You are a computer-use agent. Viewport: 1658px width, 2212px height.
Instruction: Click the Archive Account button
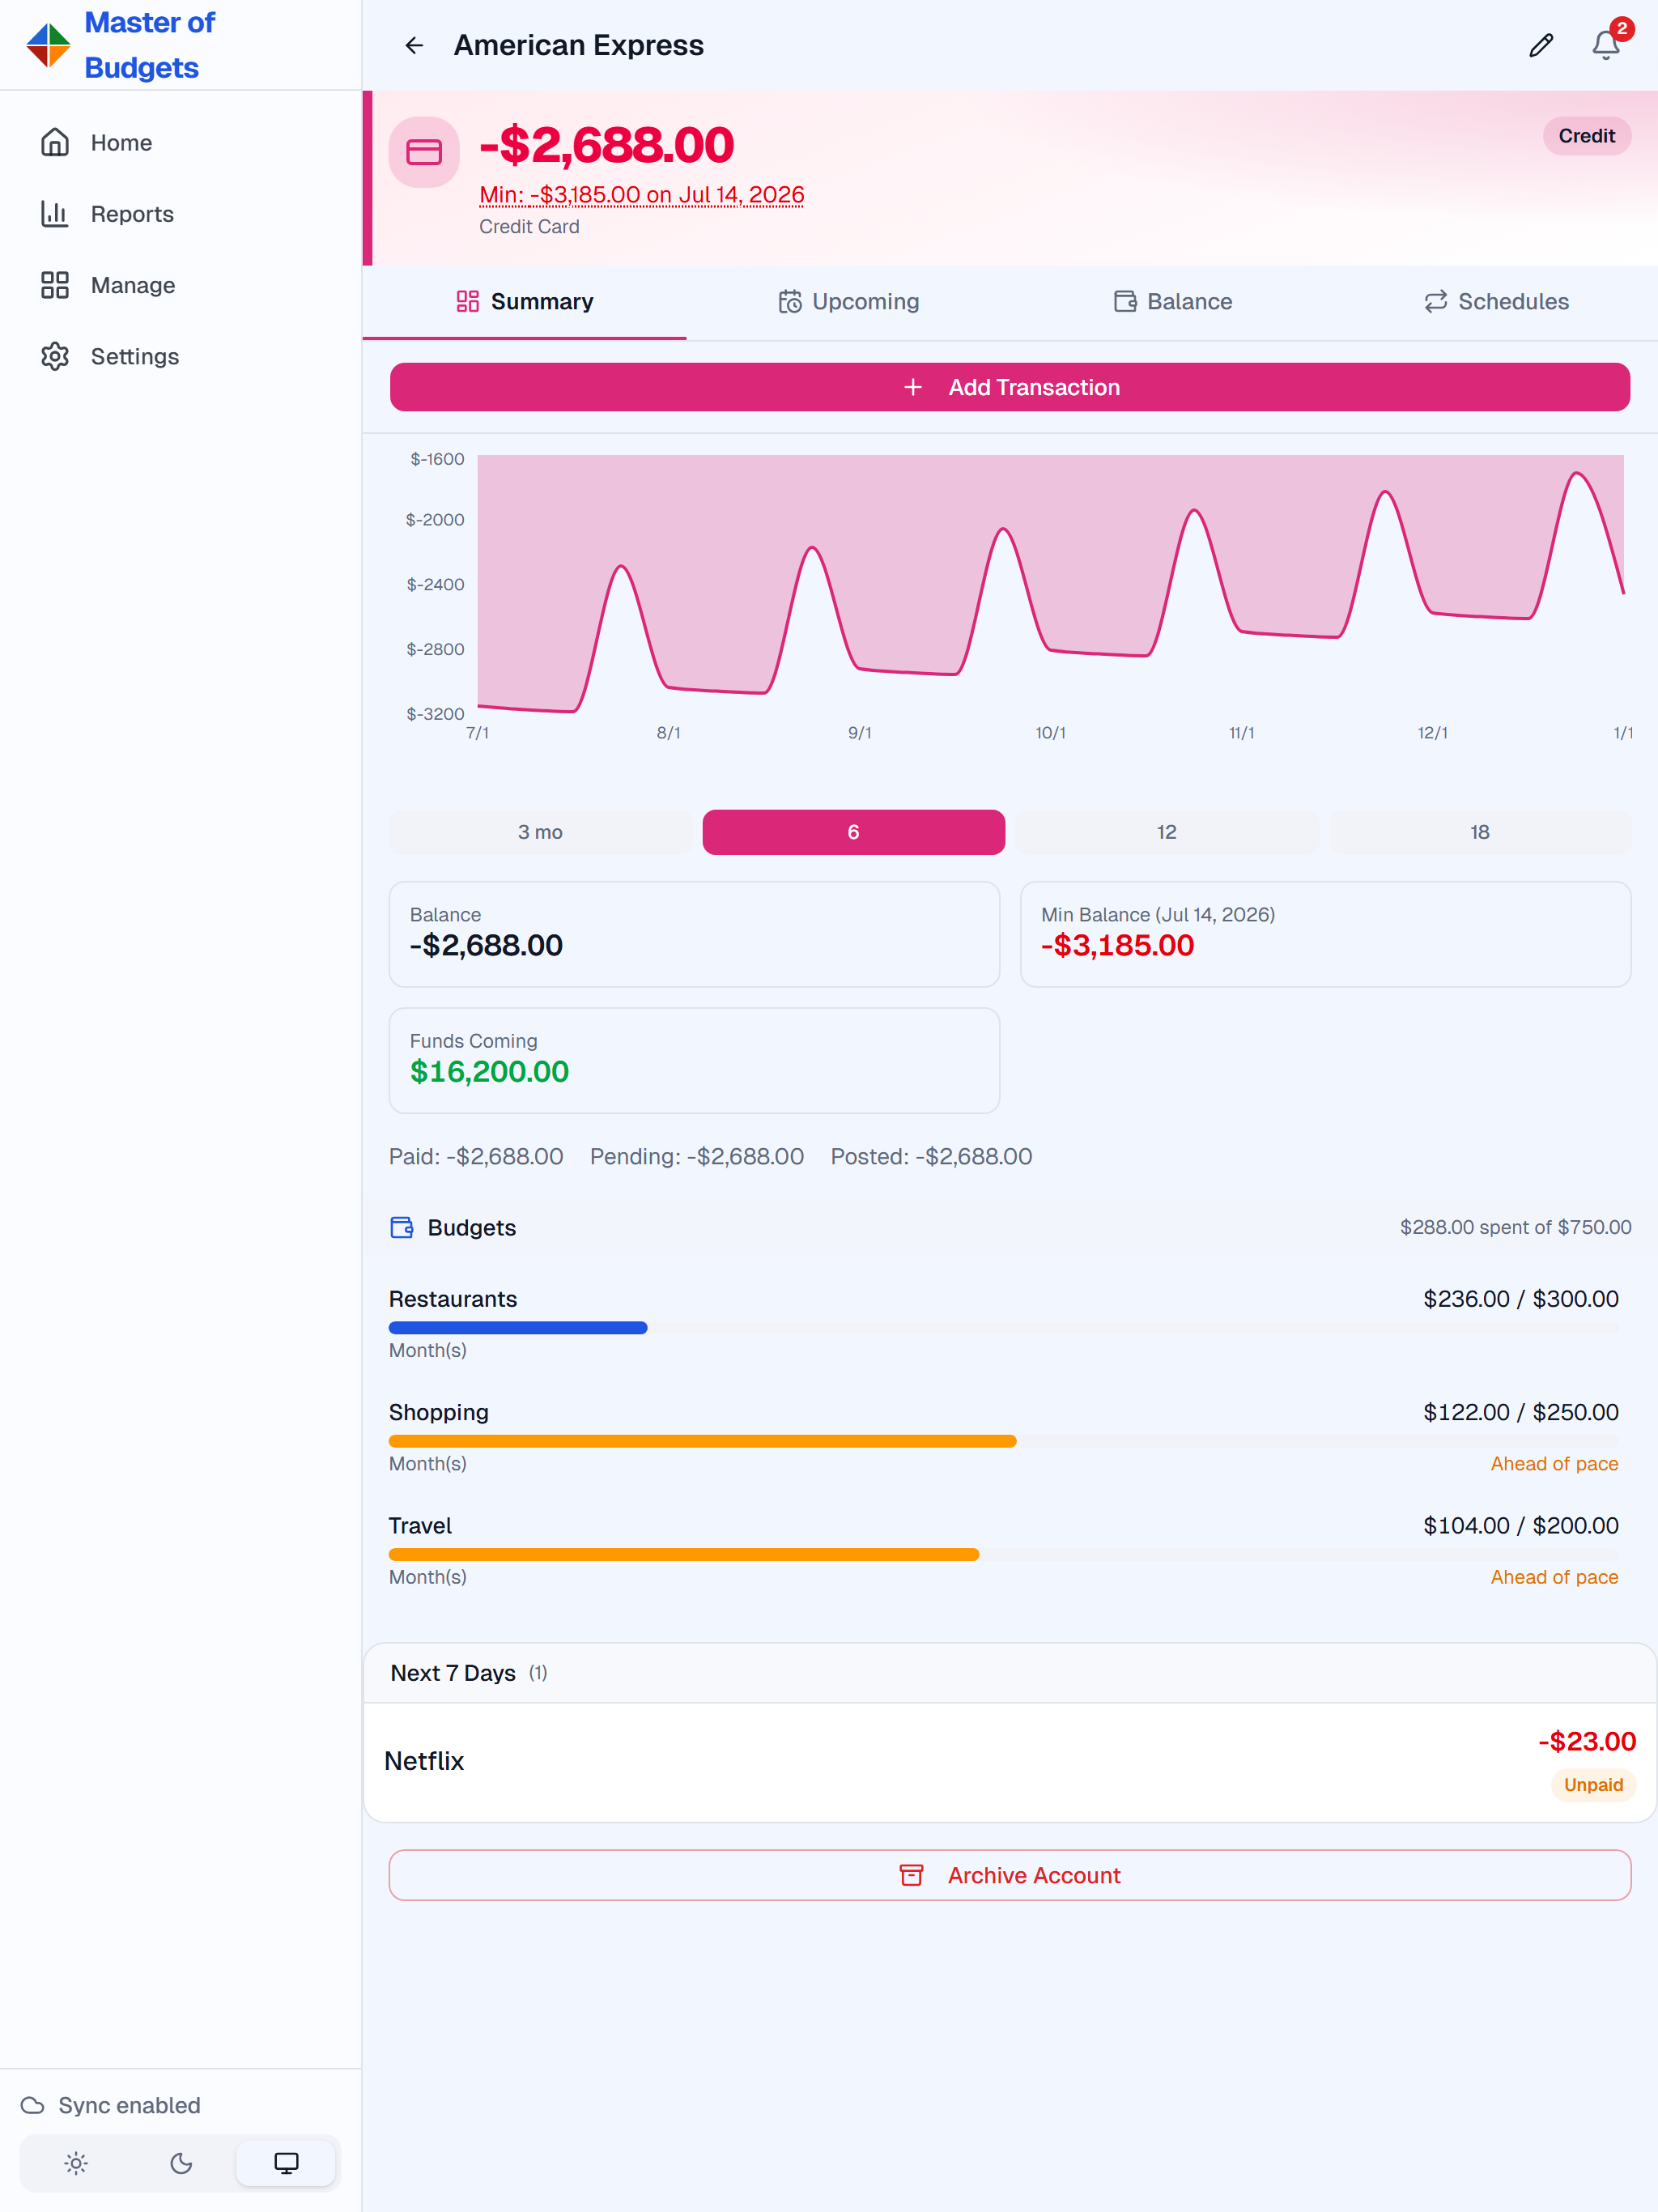click(x=1010, y=1875)
